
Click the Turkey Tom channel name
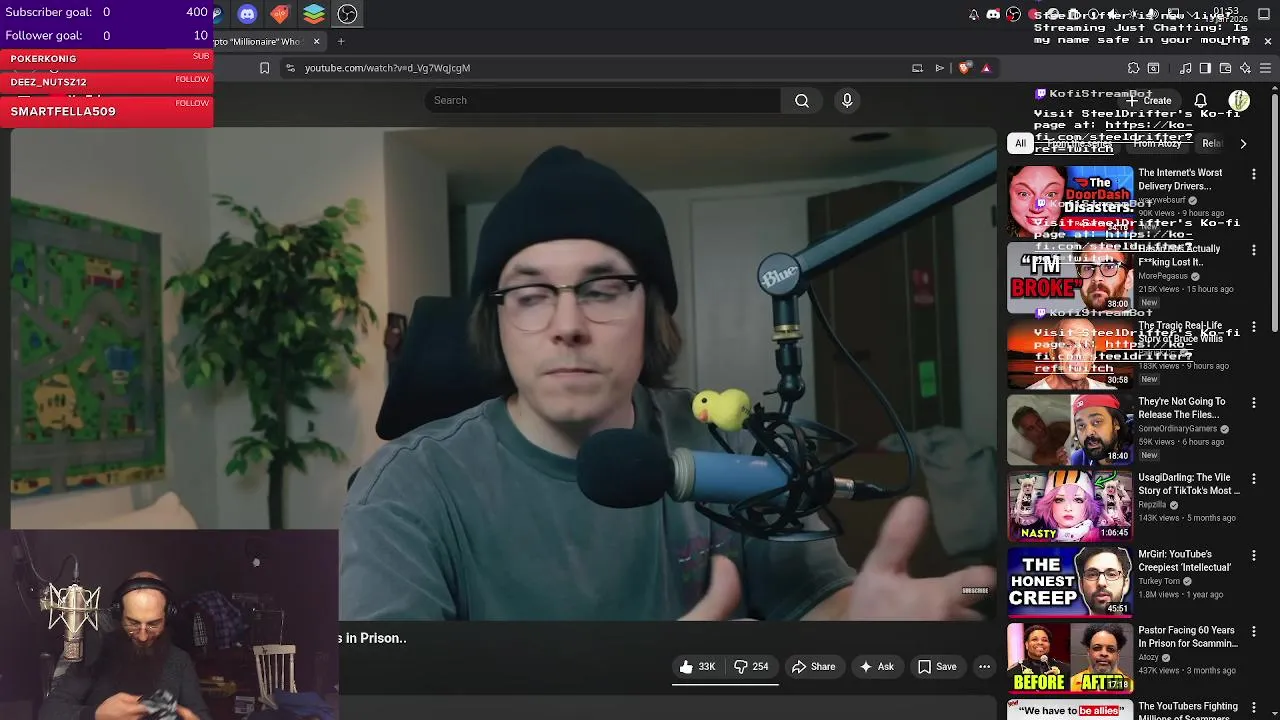(x=1159, y=581)
